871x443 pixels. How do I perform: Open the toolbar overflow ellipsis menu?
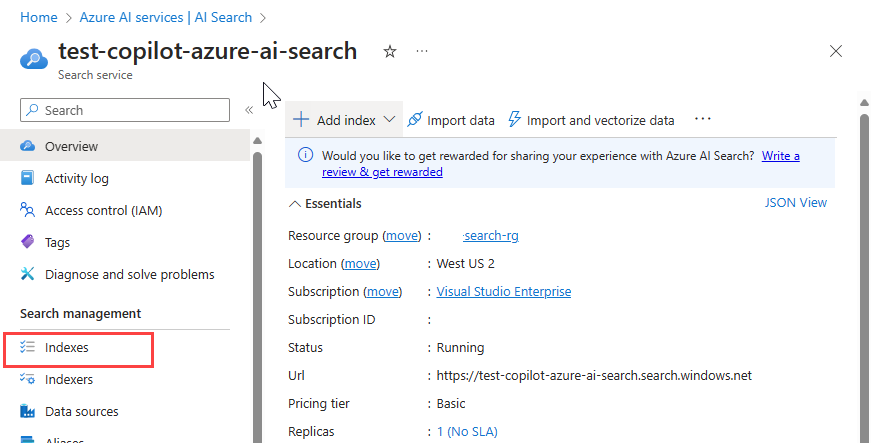click(703, 119)
